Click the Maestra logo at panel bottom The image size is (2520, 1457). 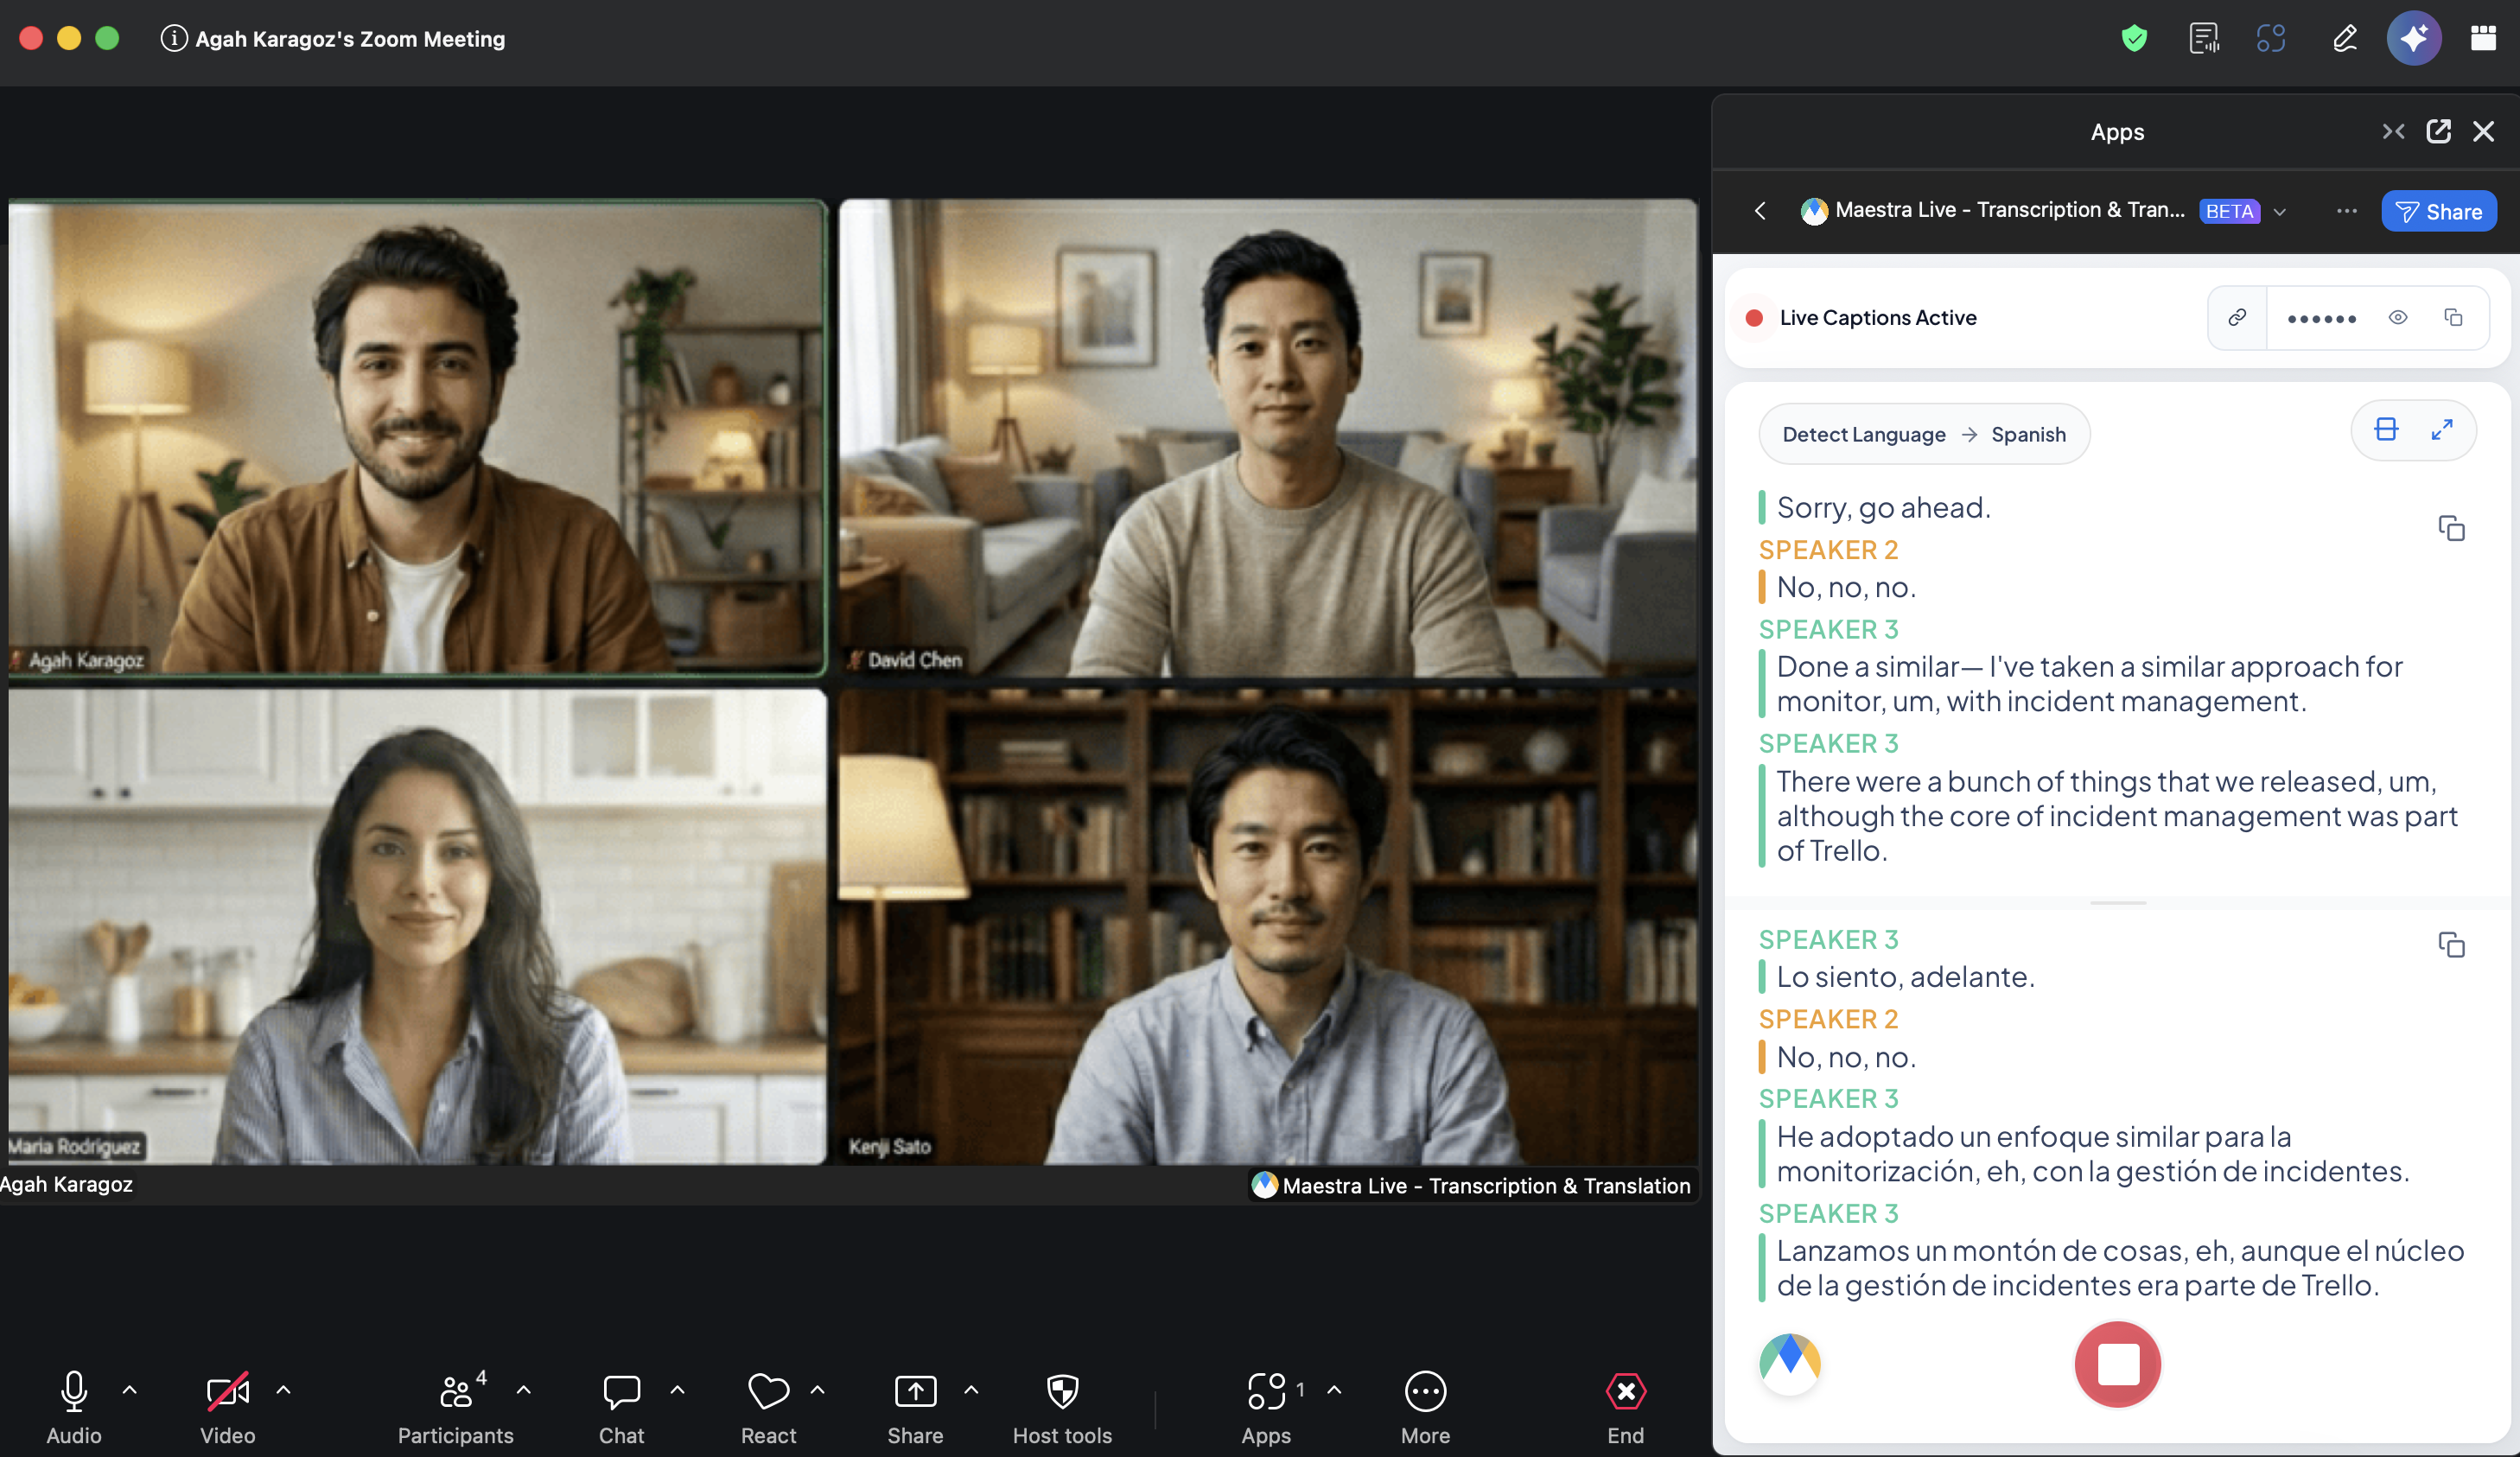[1789, 1362]
